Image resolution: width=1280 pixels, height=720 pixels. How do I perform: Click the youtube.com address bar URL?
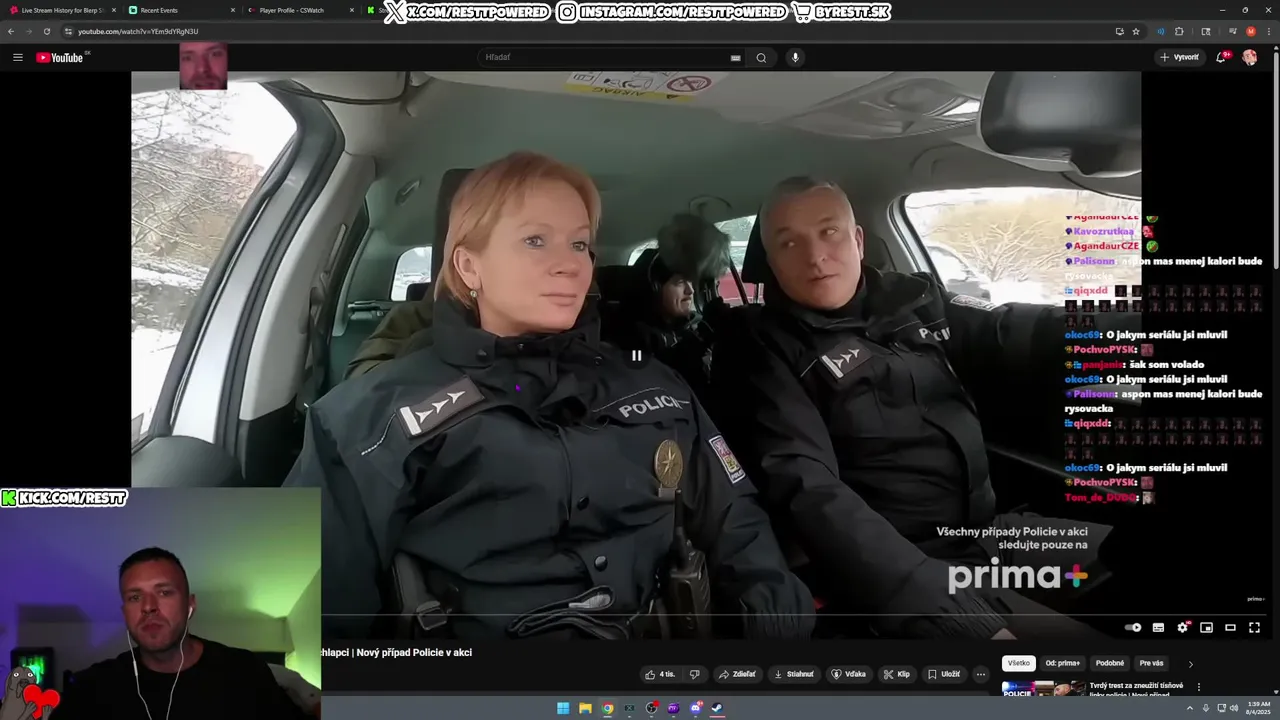[138, 31]
